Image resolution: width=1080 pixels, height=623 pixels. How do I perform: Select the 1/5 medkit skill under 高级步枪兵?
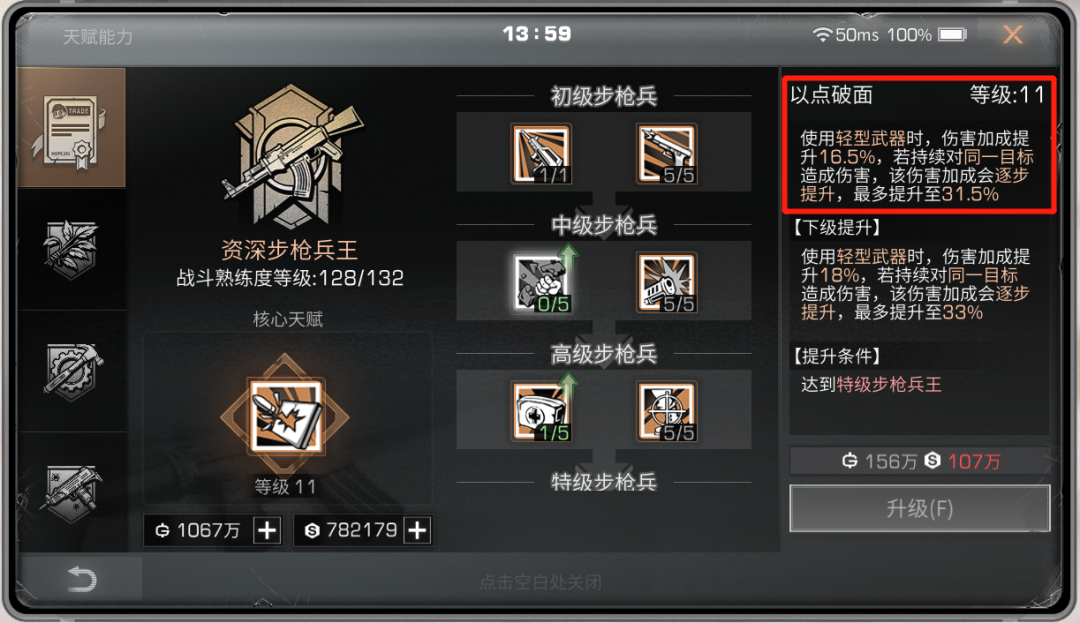tap(542, 412)
